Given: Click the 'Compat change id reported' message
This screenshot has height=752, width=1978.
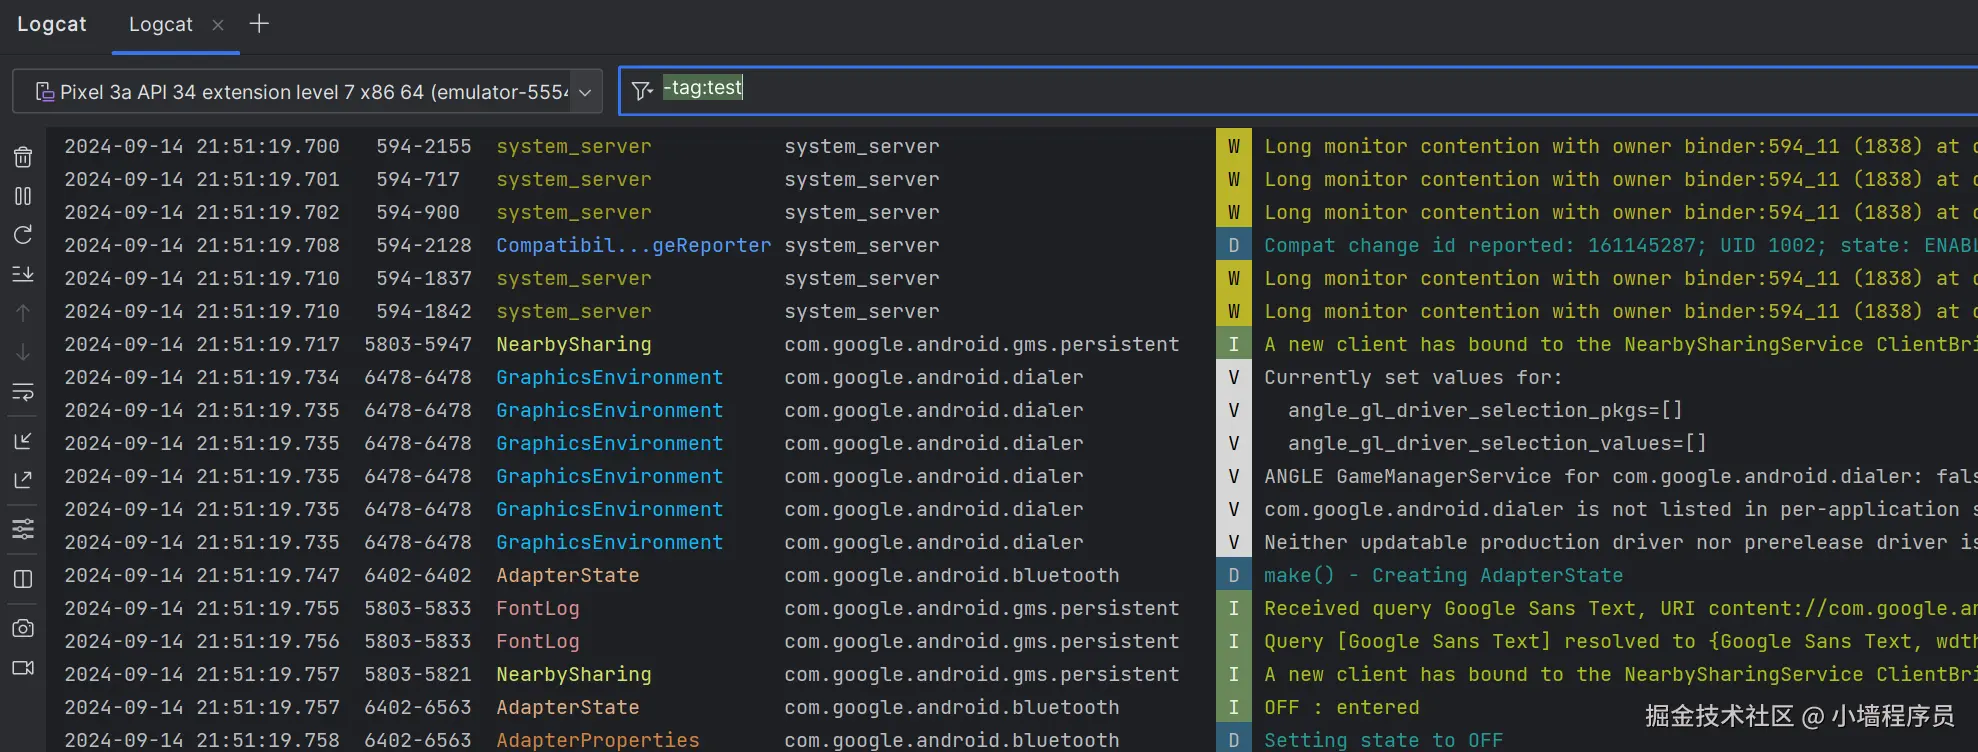Looking at the screenshot, I should (x=1620, y=245).
